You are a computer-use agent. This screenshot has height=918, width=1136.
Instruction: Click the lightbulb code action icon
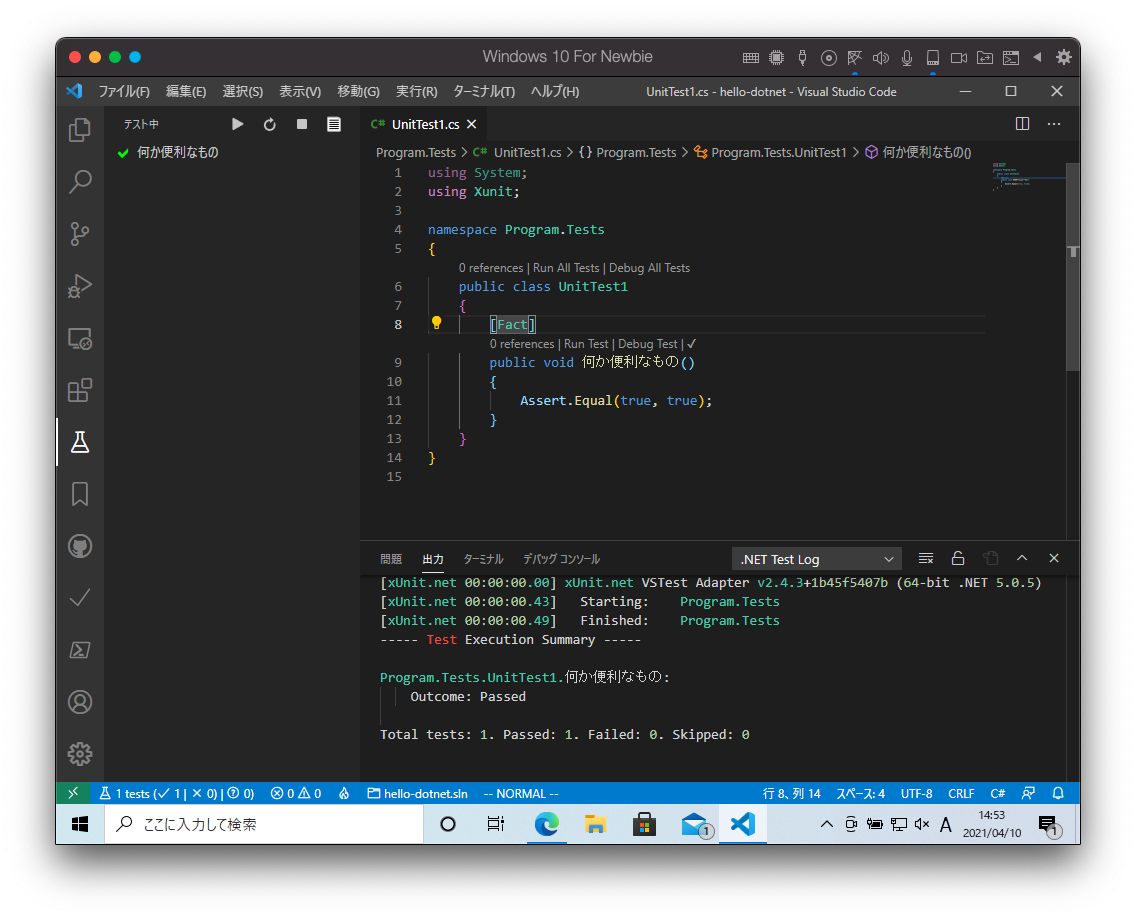point(436,323)
